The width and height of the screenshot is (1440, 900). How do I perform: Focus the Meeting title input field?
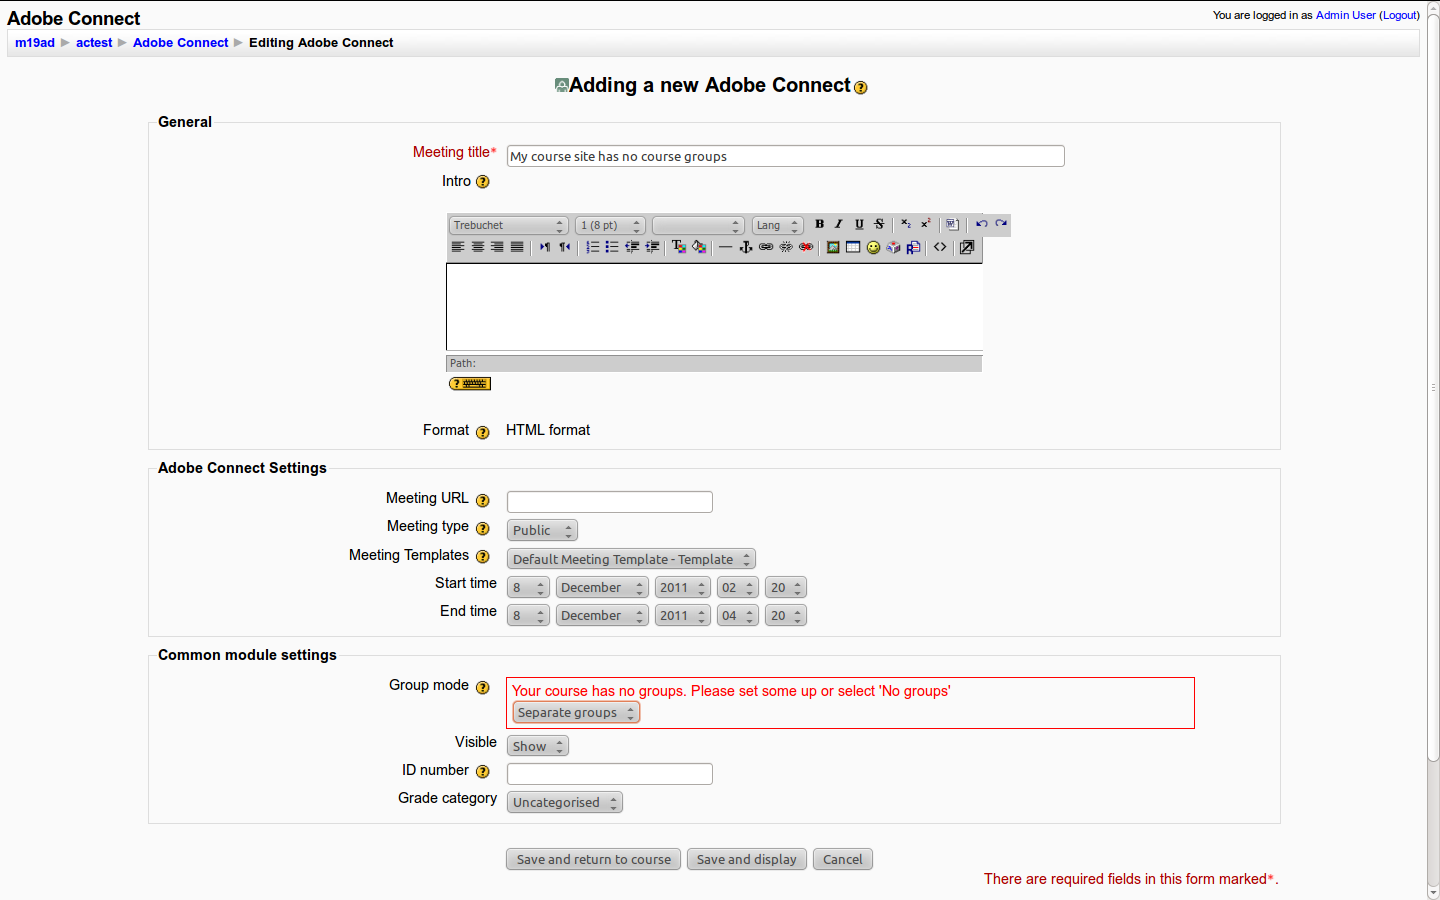tap(785, 156)
